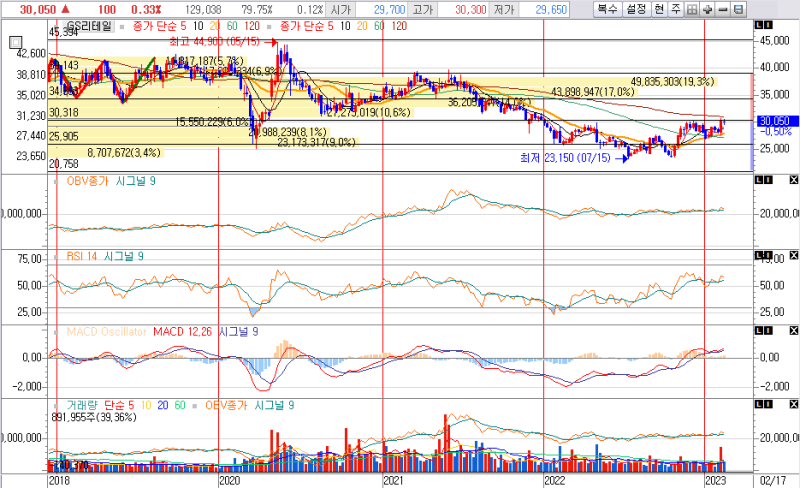Click the minus zoom-out toolbar icon
This screenshot has width=800, height=488.
tap(722, 9)
